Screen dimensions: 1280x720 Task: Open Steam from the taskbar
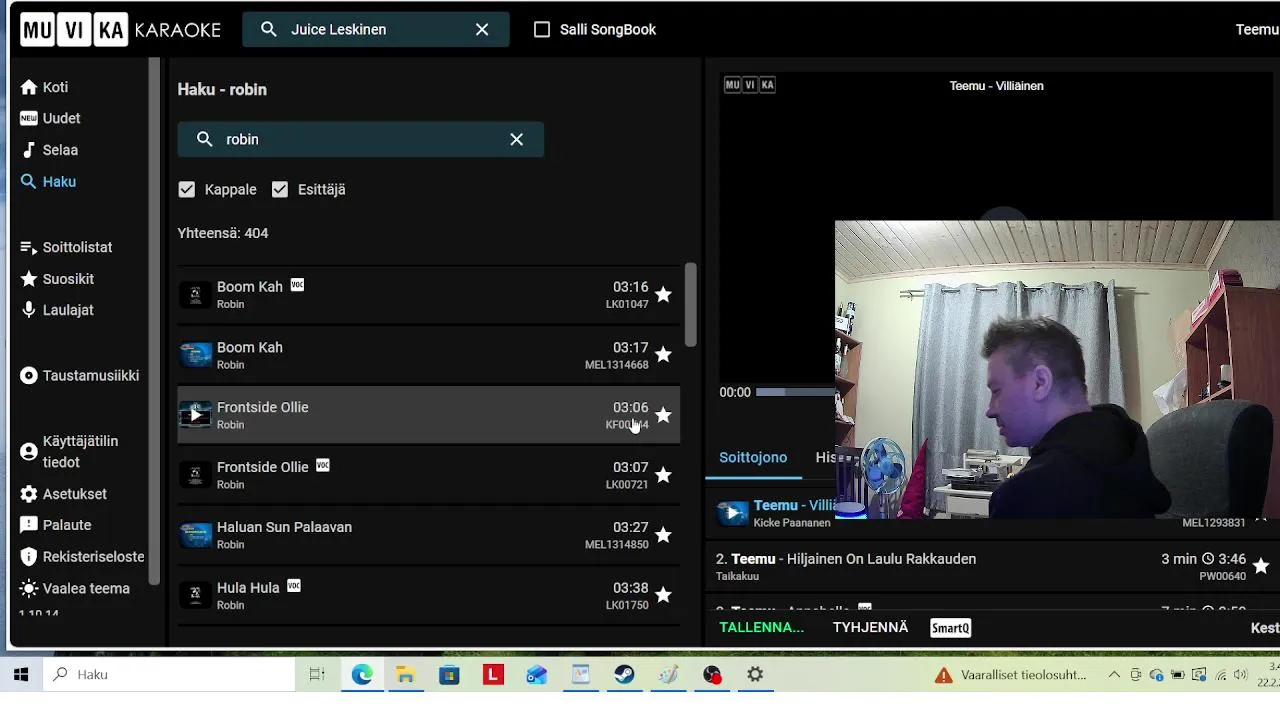point(625,675)
